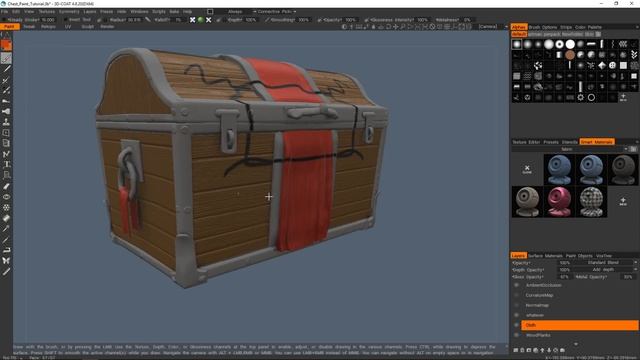Image resolution: width=640 pixels, height=360 pixels.
Task: Toggle the depth channel X icon
Action: 193,20
